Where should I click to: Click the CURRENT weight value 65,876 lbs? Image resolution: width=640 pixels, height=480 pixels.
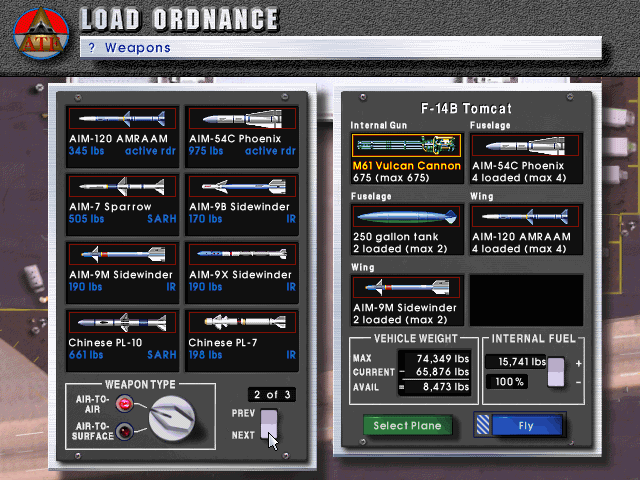pos(442,372)
